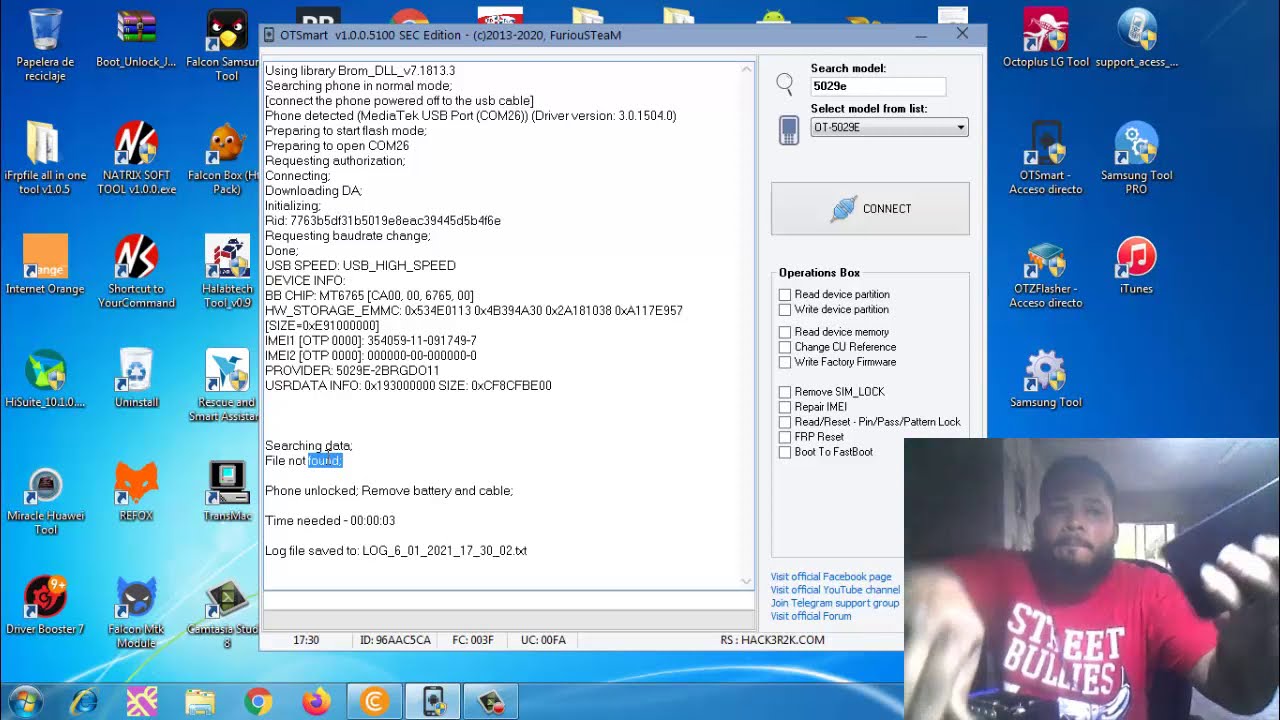Open OTSmart Acceso directo shortcut

point(1046,158)
